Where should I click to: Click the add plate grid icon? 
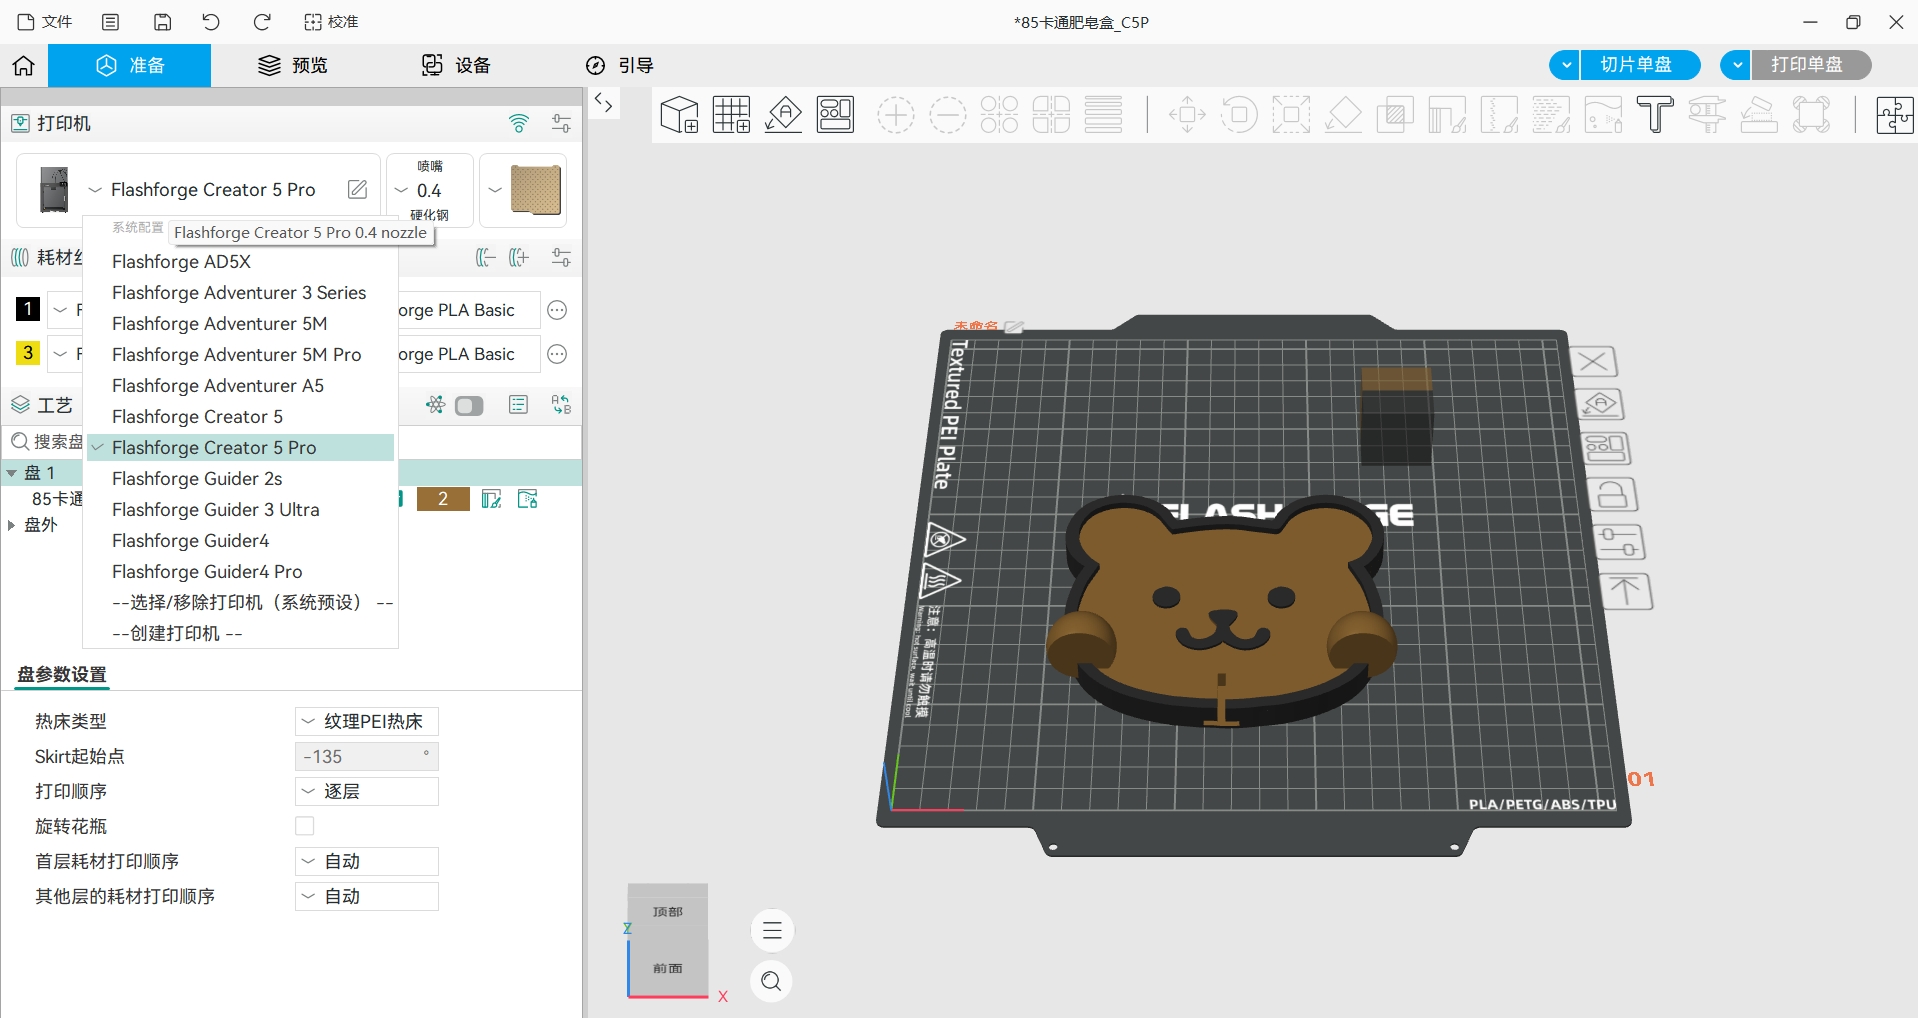(x=732, y=115)
